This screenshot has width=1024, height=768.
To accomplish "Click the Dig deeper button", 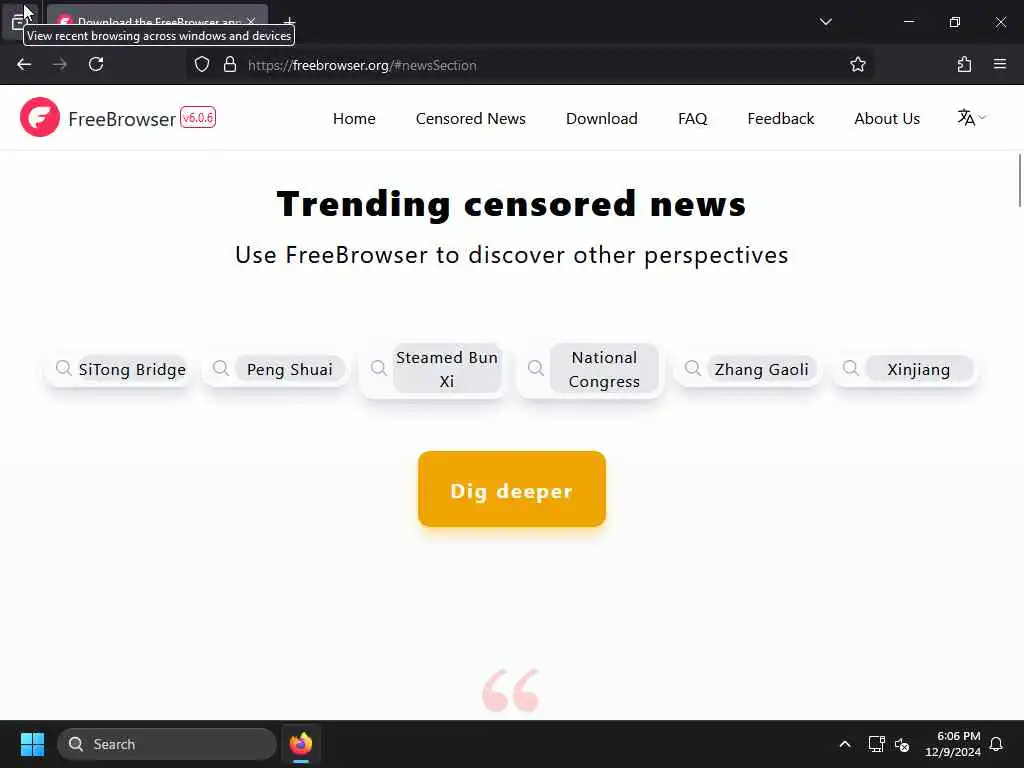I will coord(511,489).
